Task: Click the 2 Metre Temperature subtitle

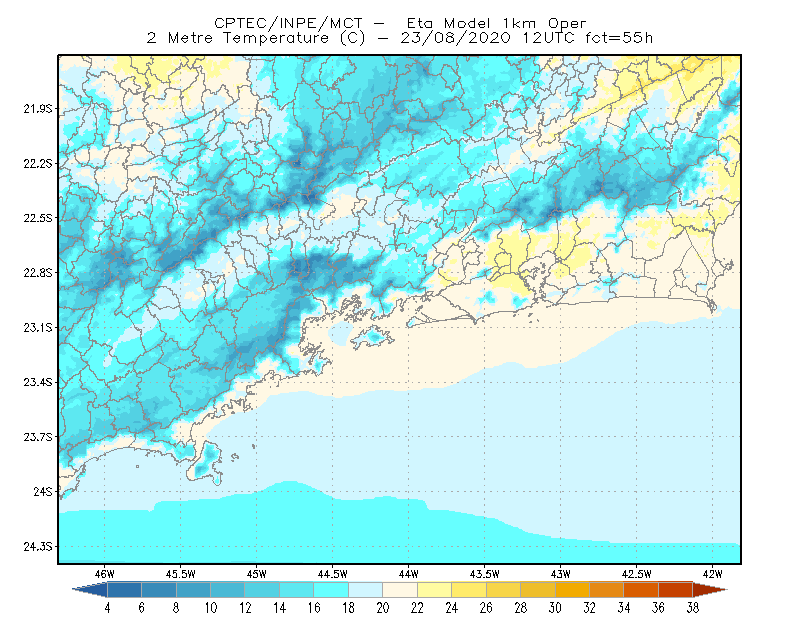Action: click(x=238, y=38)
